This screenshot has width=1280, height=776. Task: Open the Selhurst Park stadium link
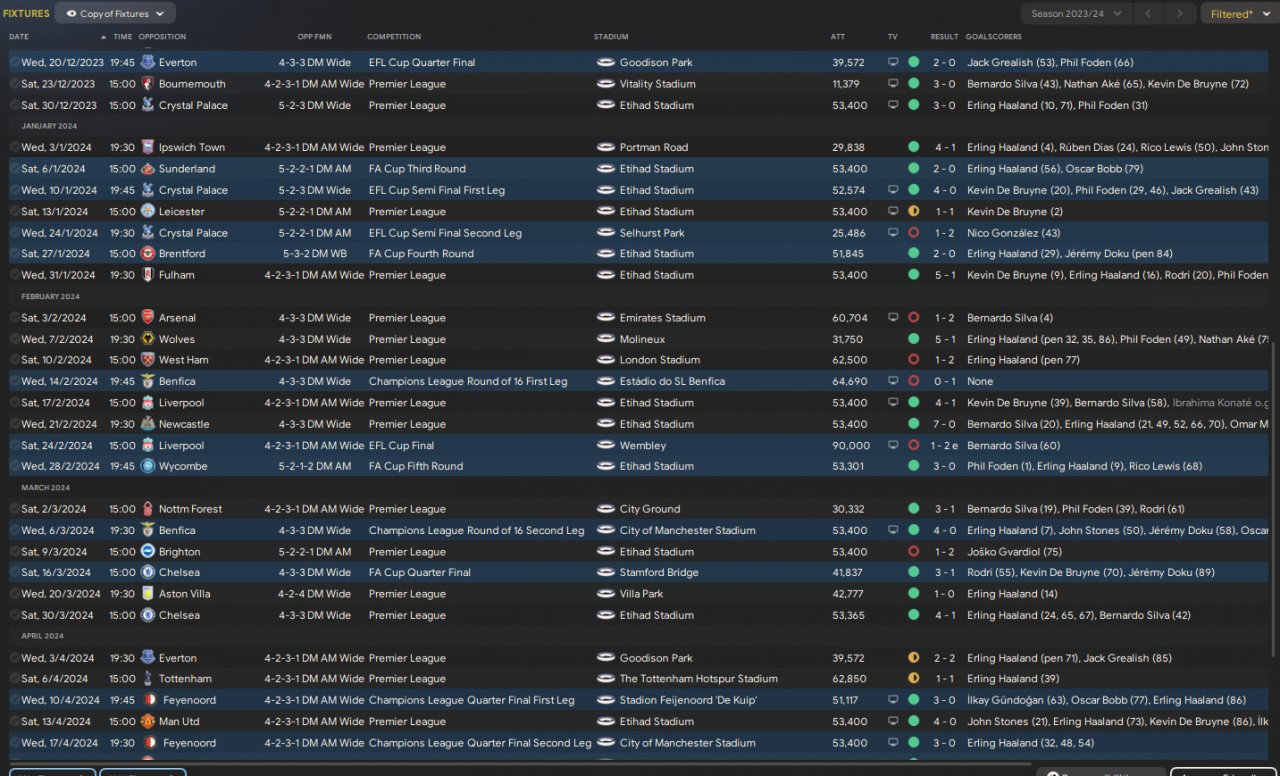click(x=652, y=233)
